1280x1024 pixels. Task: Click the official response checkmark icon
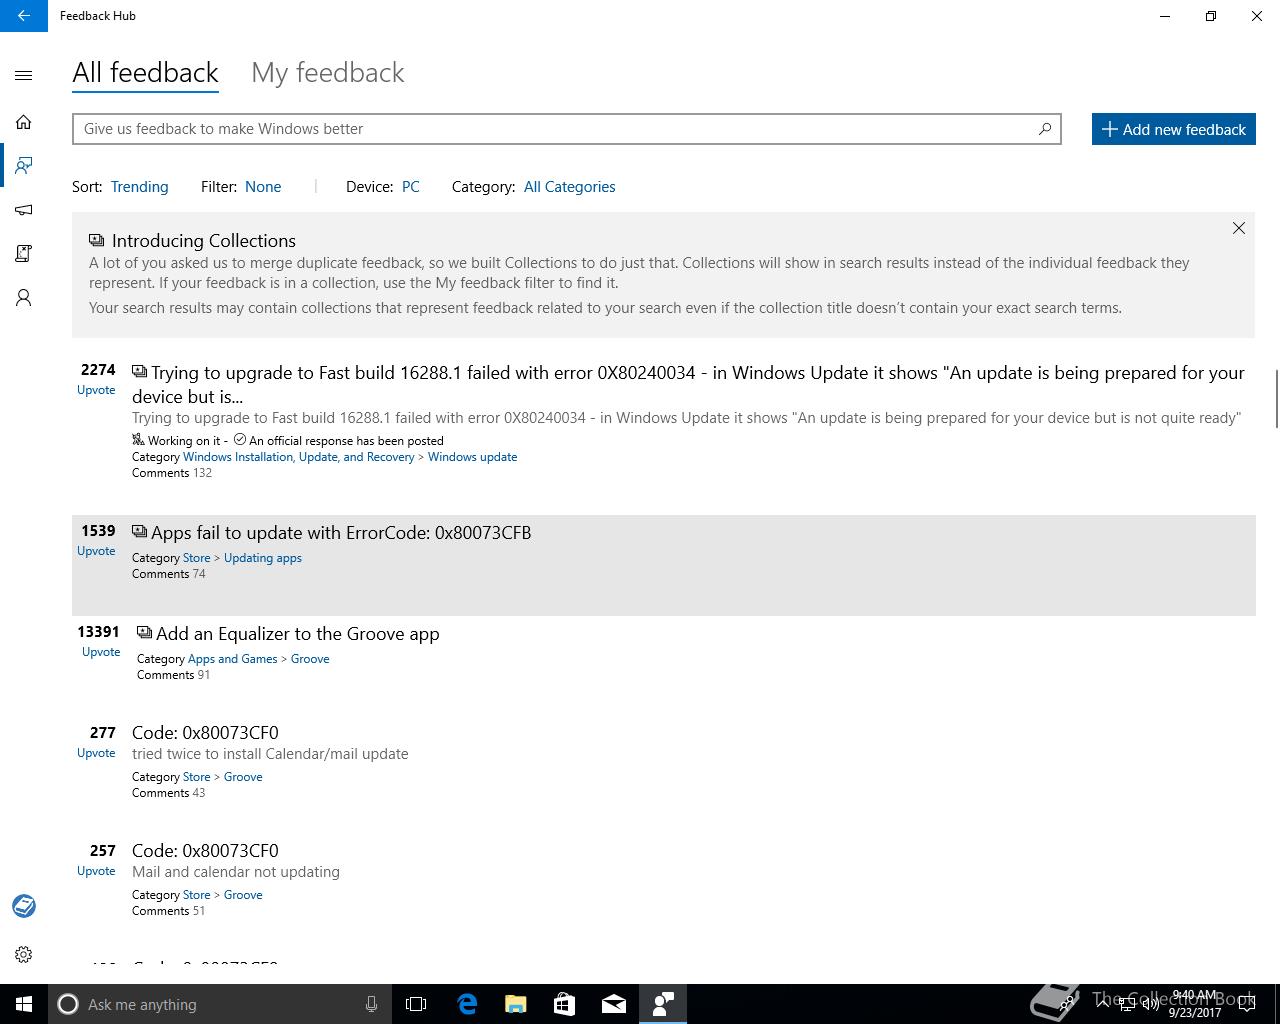[x=240, y=440]
